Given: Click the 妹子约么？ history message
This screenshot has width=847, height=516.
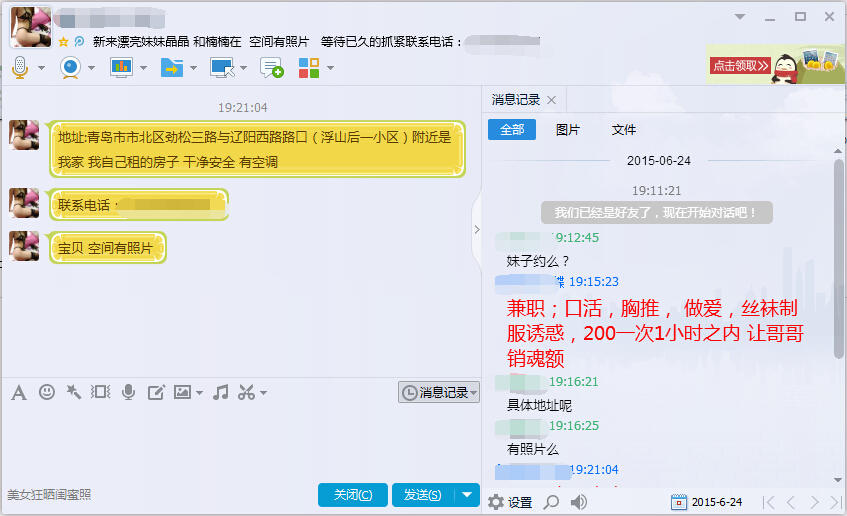Looking at the screenshot, I should click(x=538, y=262).
